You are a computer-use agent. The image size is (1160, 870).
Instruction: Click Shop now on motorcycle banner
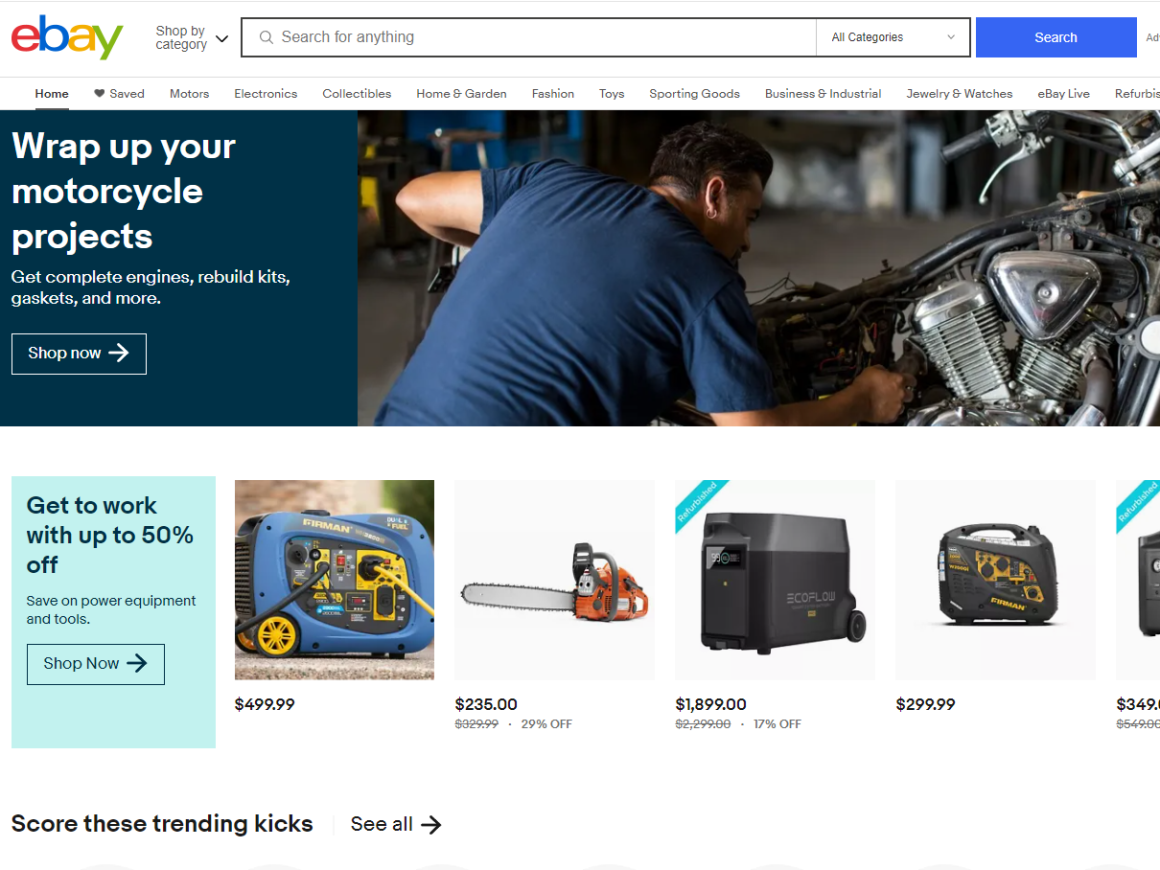(79, 354)
